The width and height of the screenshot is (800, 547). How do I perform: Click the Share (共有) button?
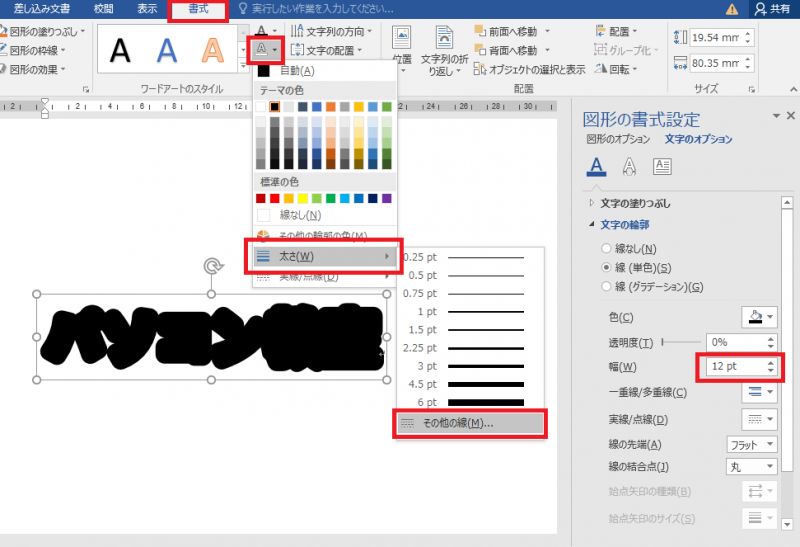772,9
